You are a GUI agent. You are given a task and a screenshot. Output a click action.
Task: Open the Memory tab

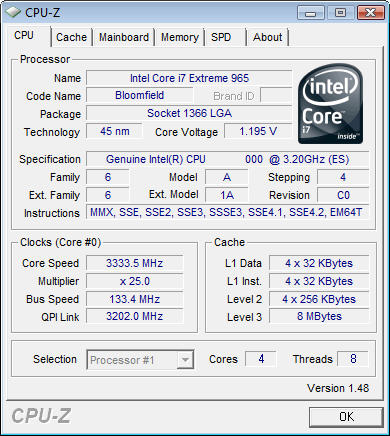point(180,37)
